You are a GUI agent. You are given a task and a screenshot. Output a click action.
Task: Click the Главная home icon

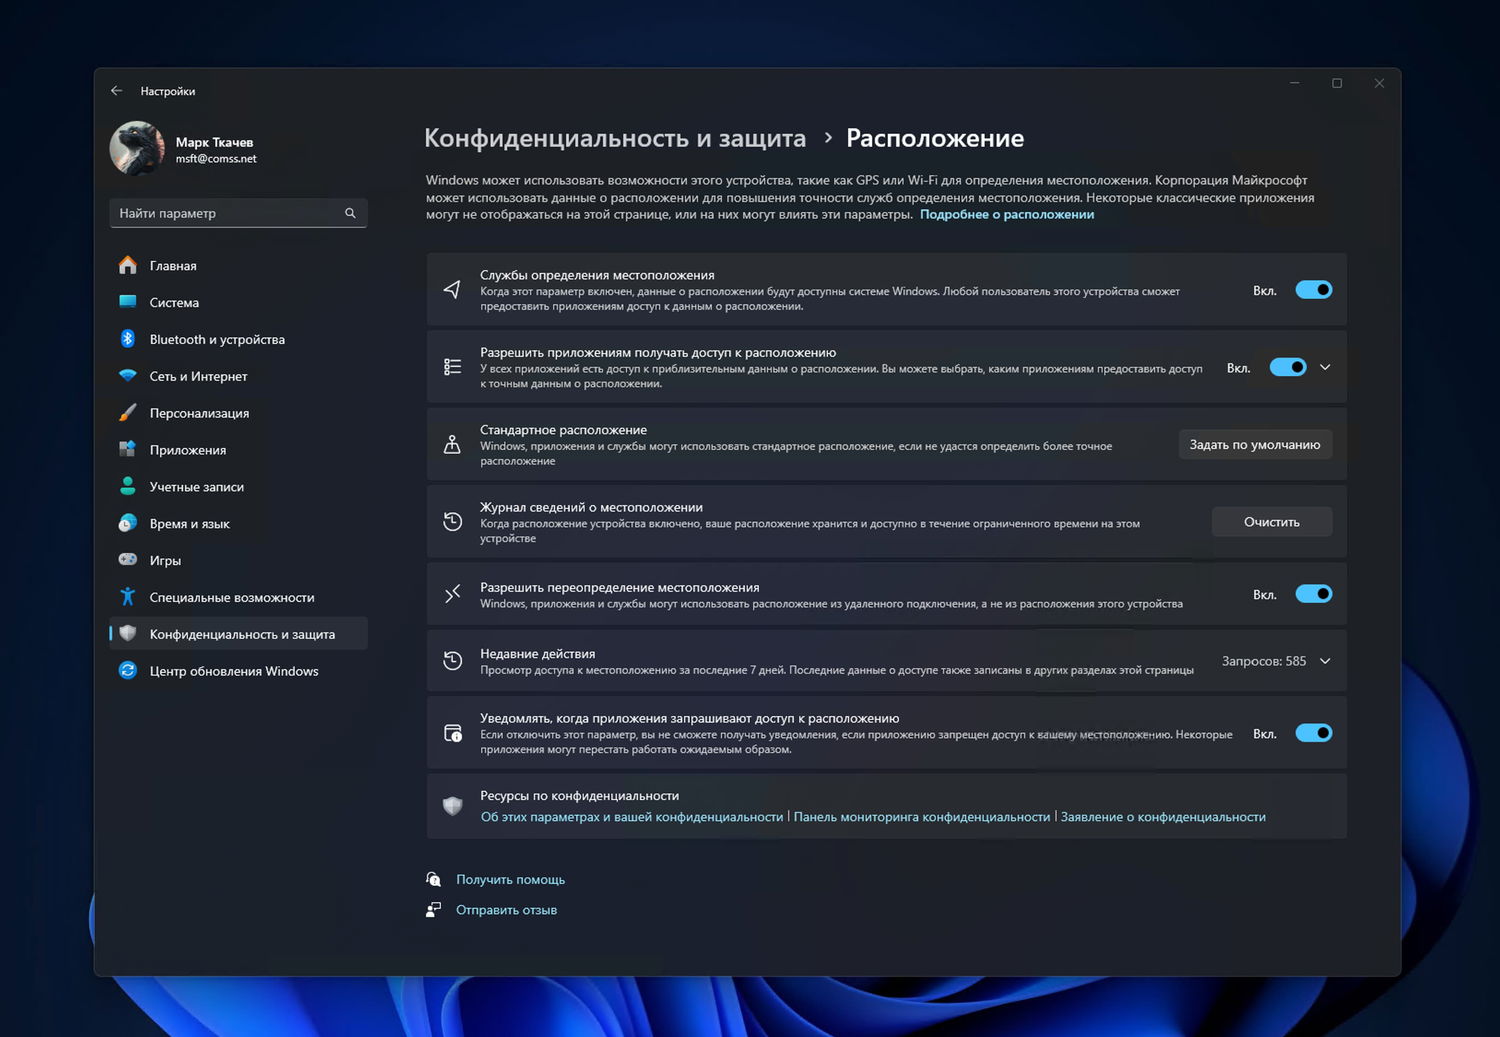[127, 265]
